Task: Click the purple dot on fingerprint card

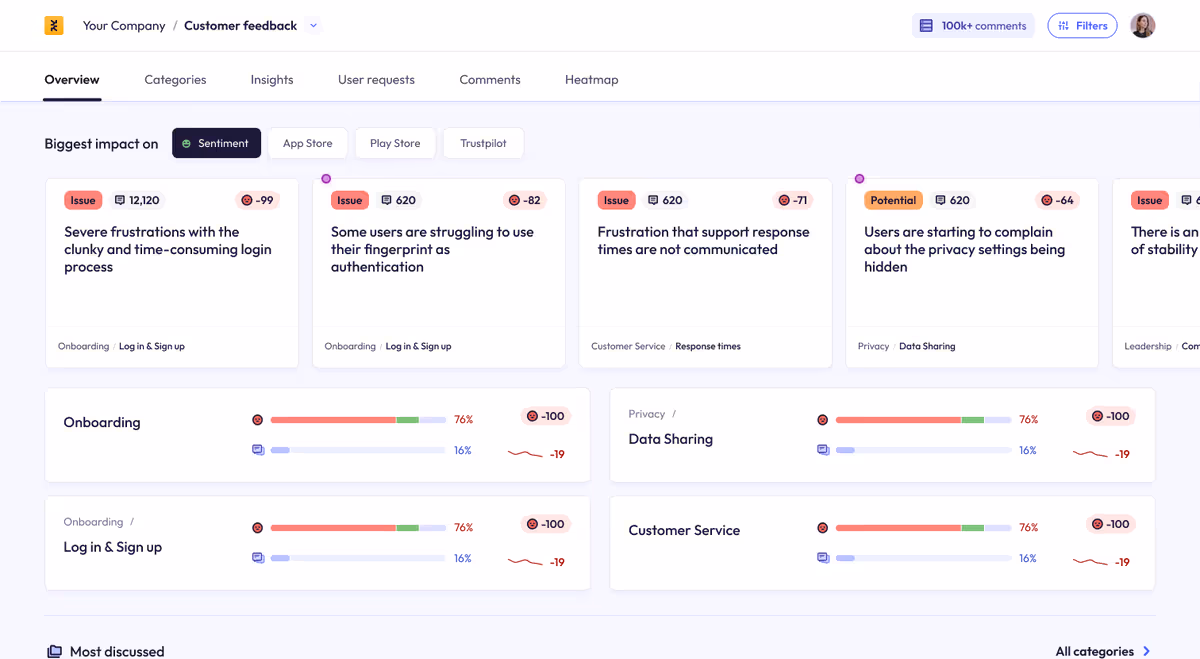Action: click(326, 179)
